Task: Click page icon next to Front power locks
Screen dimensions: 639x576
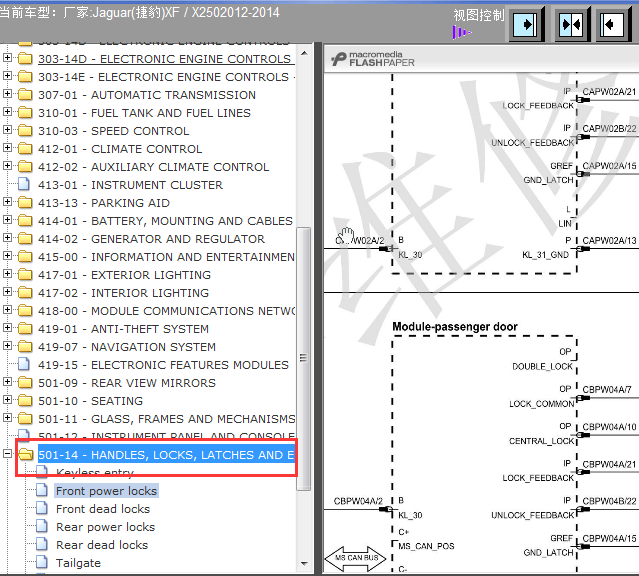Action: (x=42, y=490)
